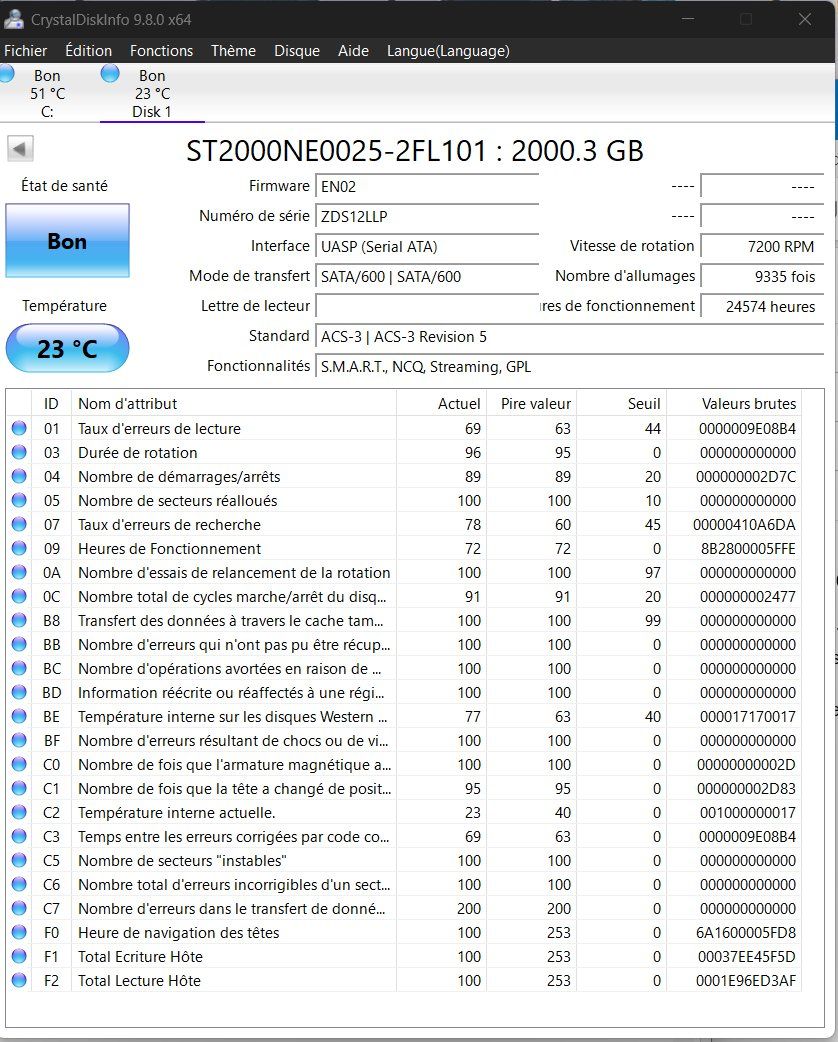
Task: Click the 7200 RPM rotation speed field
Action: pos(762,247)
